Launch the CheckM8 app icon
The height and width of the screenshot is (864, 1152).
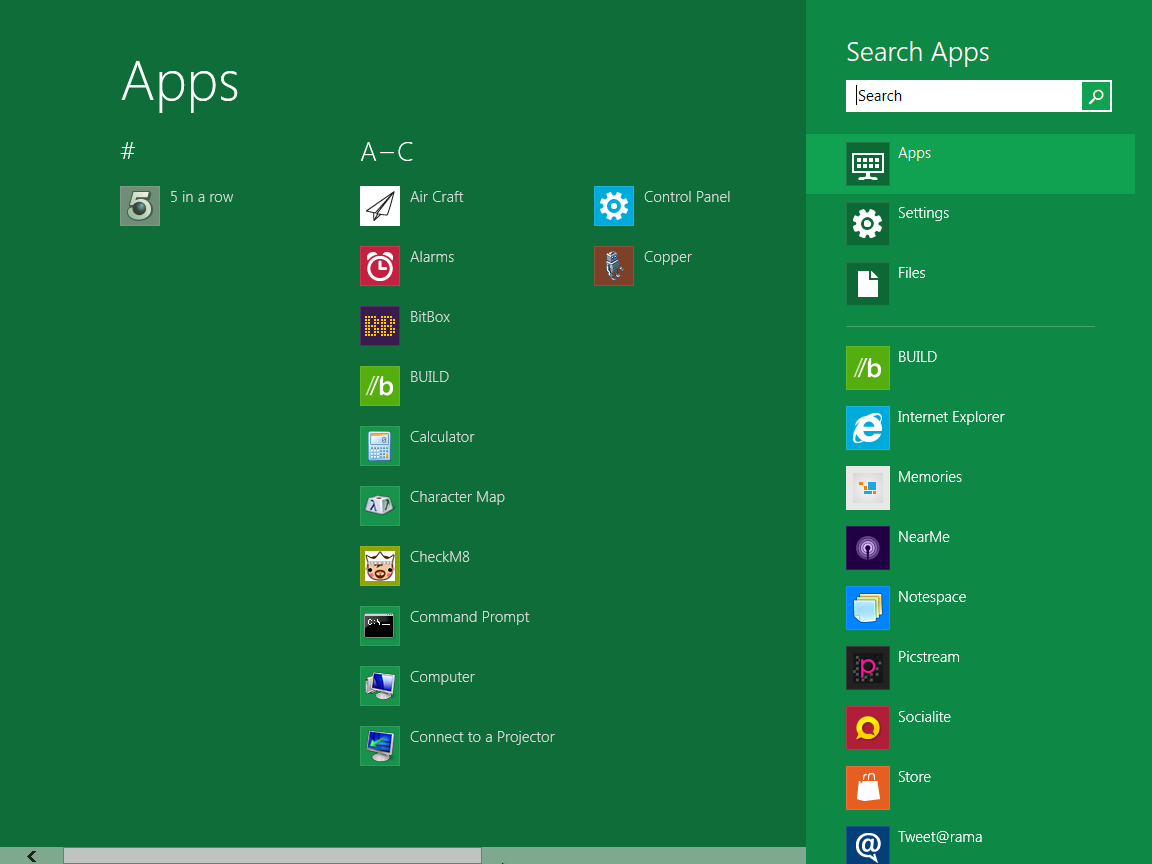[380, 566]
